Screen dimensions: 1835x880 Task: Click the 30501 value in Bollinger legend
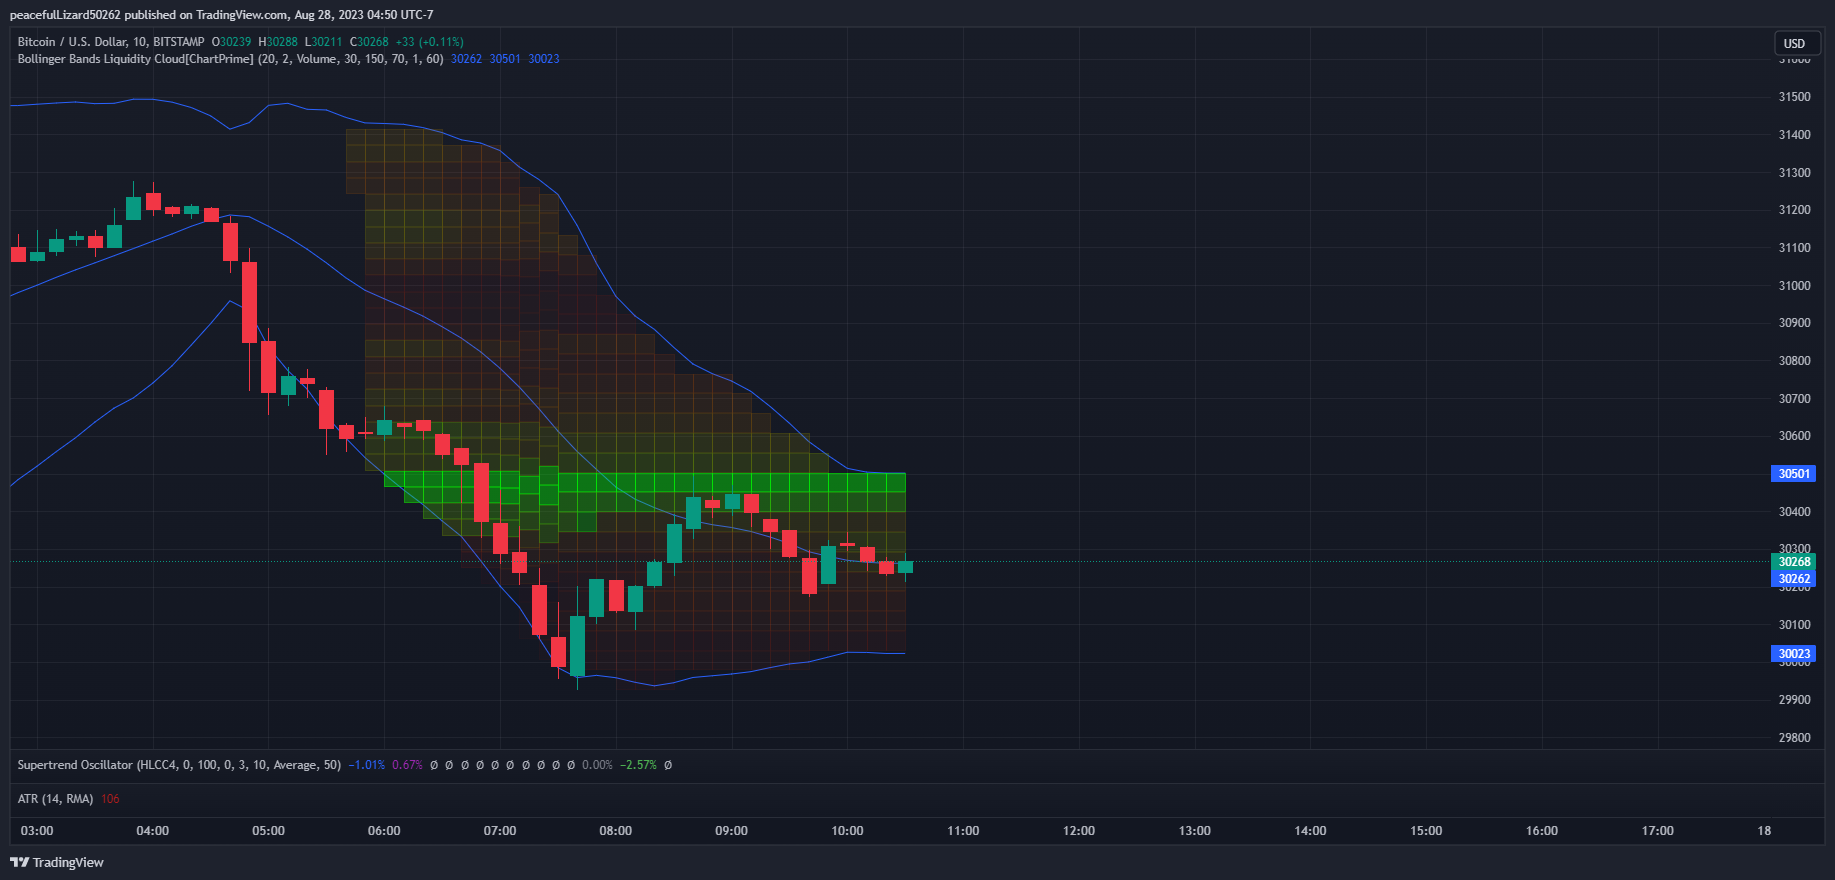pos(505,59)
